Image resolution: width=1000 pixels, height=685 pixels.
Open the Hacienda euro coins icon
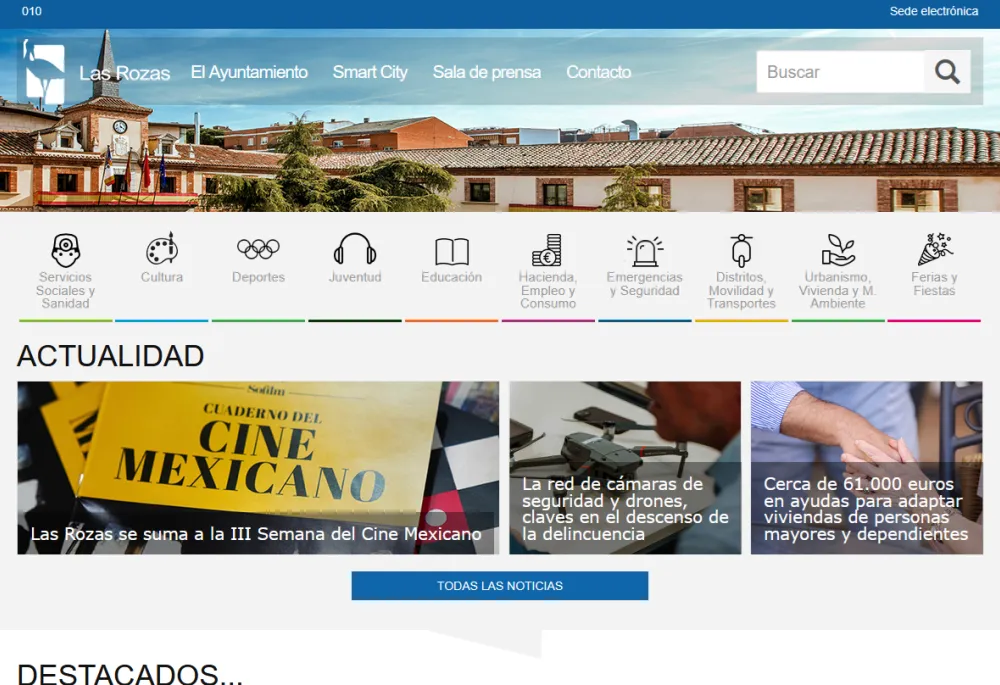[548, 250]
